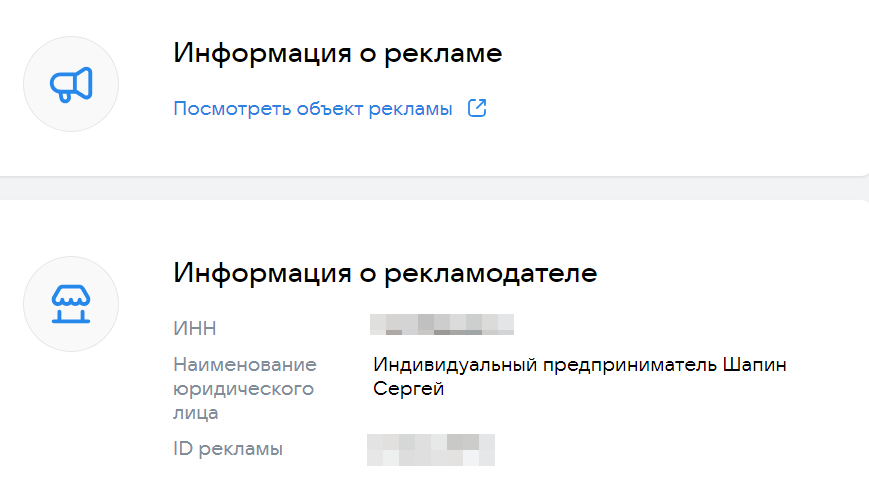The image size is (869, 498).
Task: Click the blurred ИНН value
Action: [441, 324]
